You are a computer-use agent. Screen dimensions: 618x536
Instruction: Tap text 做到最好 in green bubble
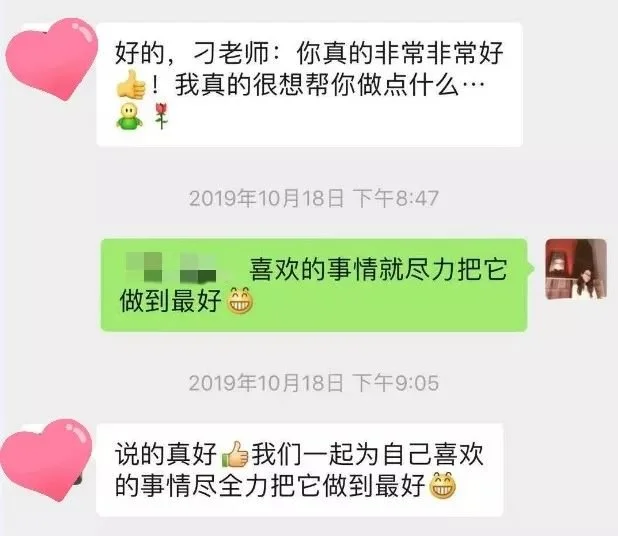click(x=170, y=301)
